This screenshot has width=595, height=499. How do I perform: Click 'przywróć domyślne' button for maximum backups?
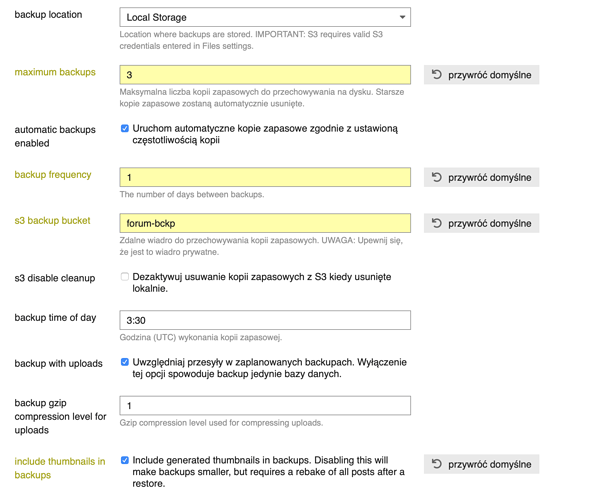[x=482, y=75]
